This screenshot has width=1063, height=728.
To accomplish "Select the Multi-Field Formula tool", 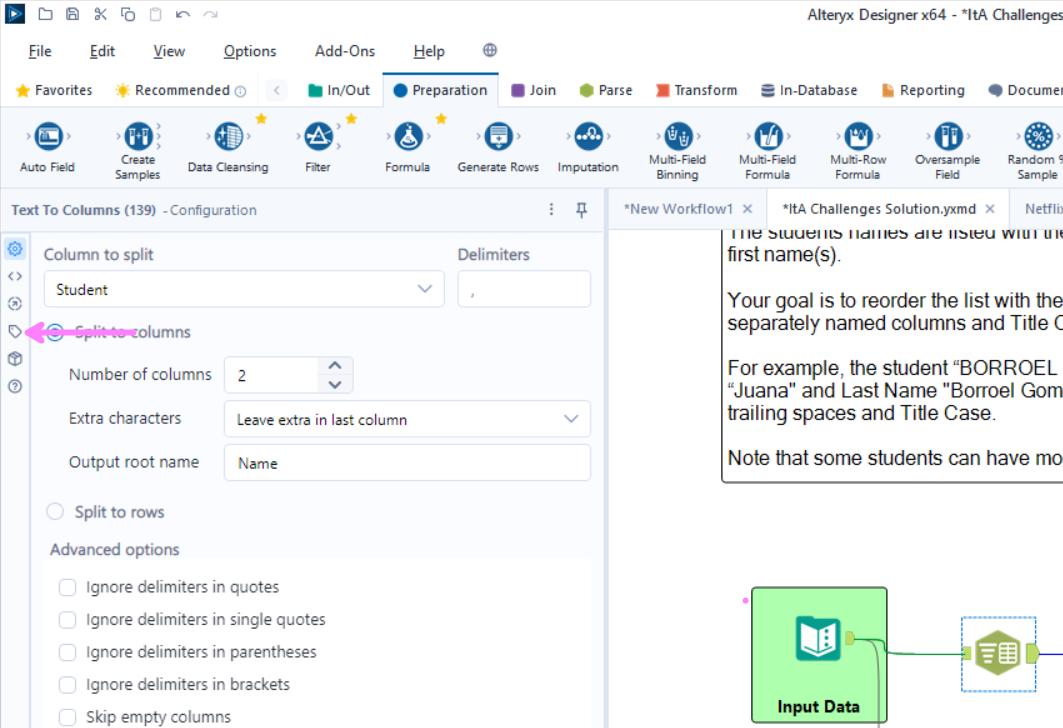I will click(767, 150).
